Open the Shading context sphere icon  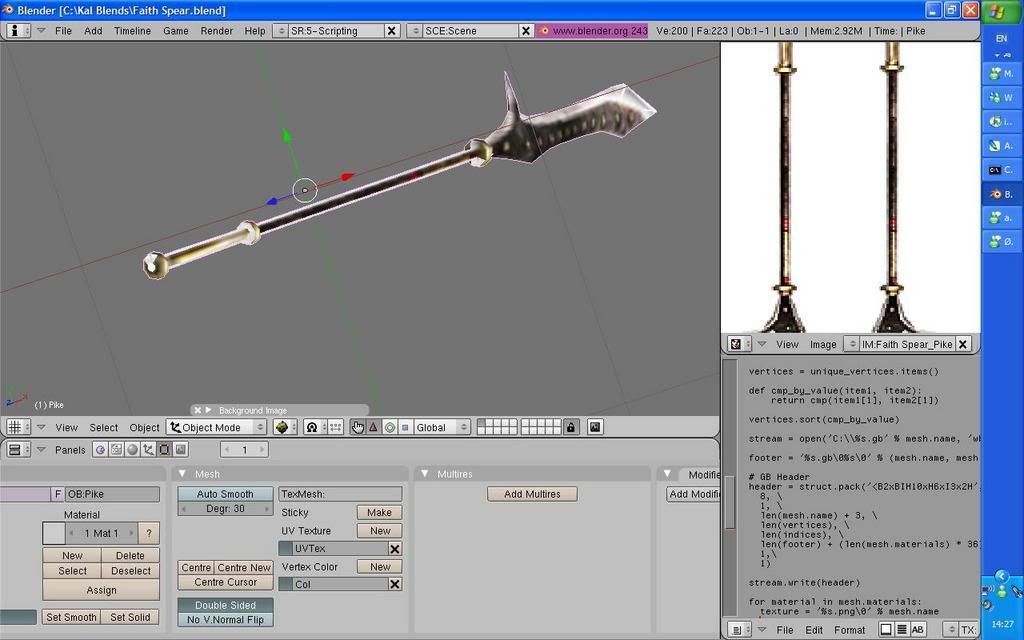tap(132, 450)
